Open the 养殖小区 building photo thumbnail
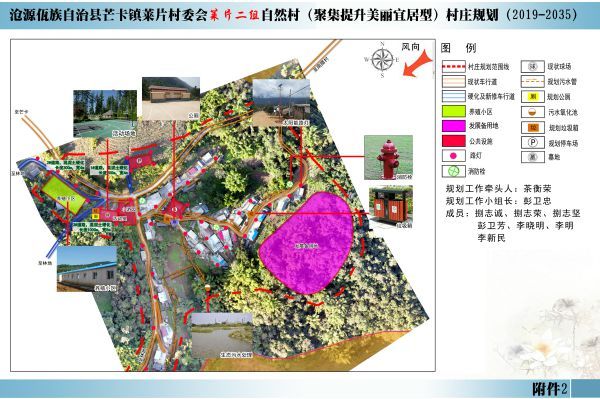 86,269
